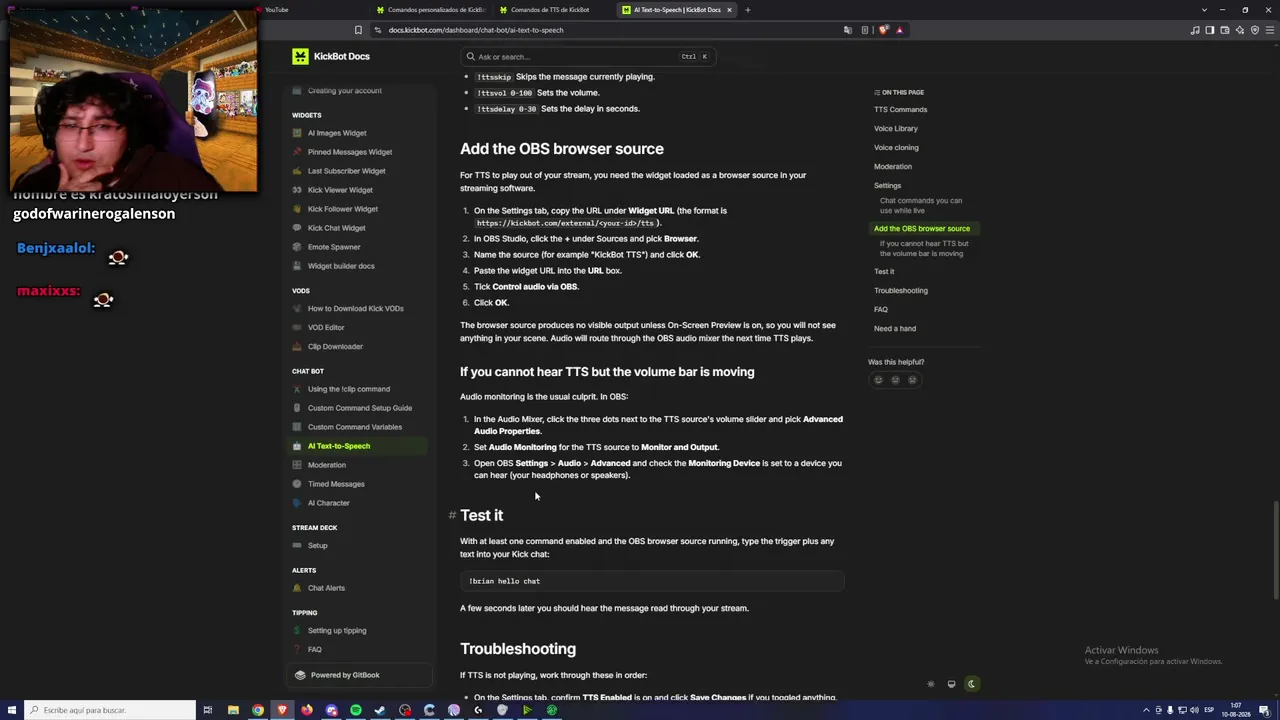Image resolution: width=1280 pixels, height=720 pixels.
Task: Switch to Comandos personalizados de KickBot tab
Action: (430, 10)
